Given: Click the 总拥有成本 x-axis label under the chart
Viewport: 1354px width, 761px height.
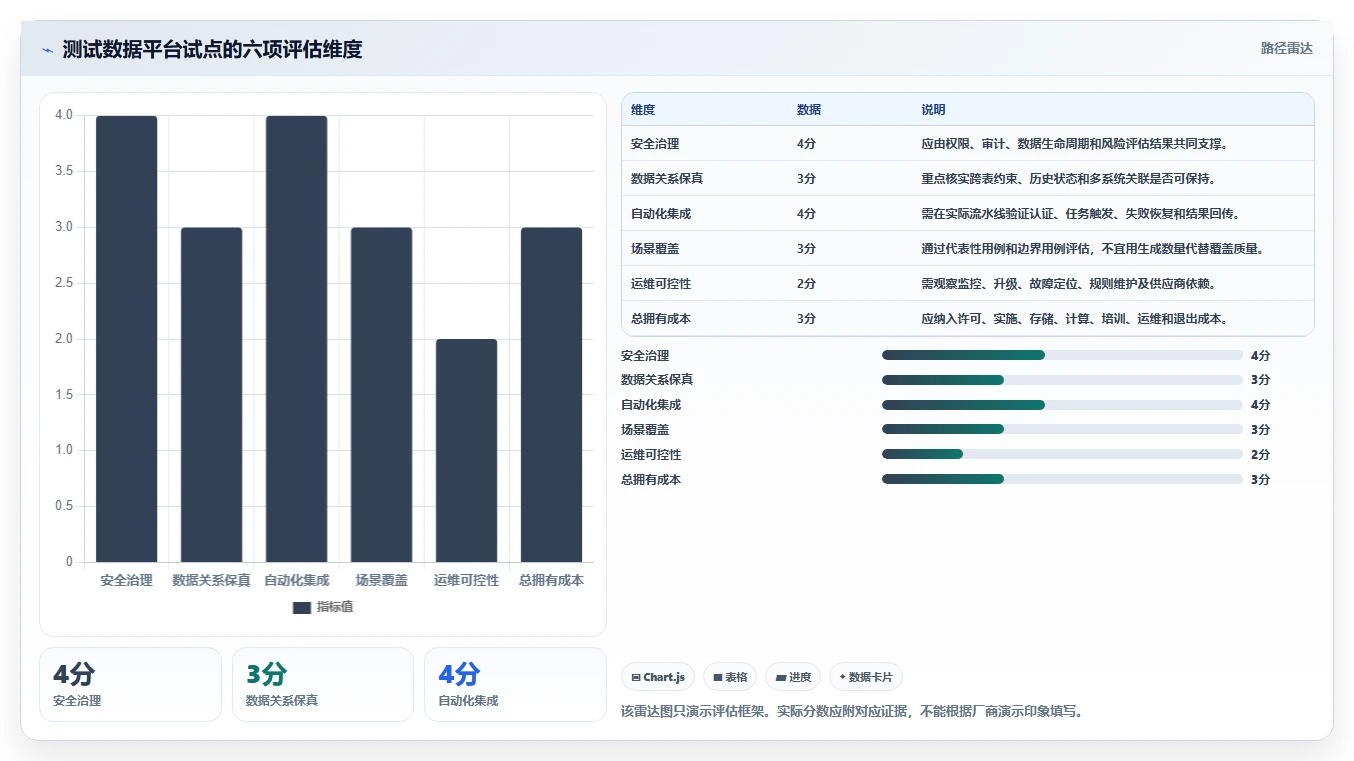Looking at the screenshot, I should click(x=551, y=580).
